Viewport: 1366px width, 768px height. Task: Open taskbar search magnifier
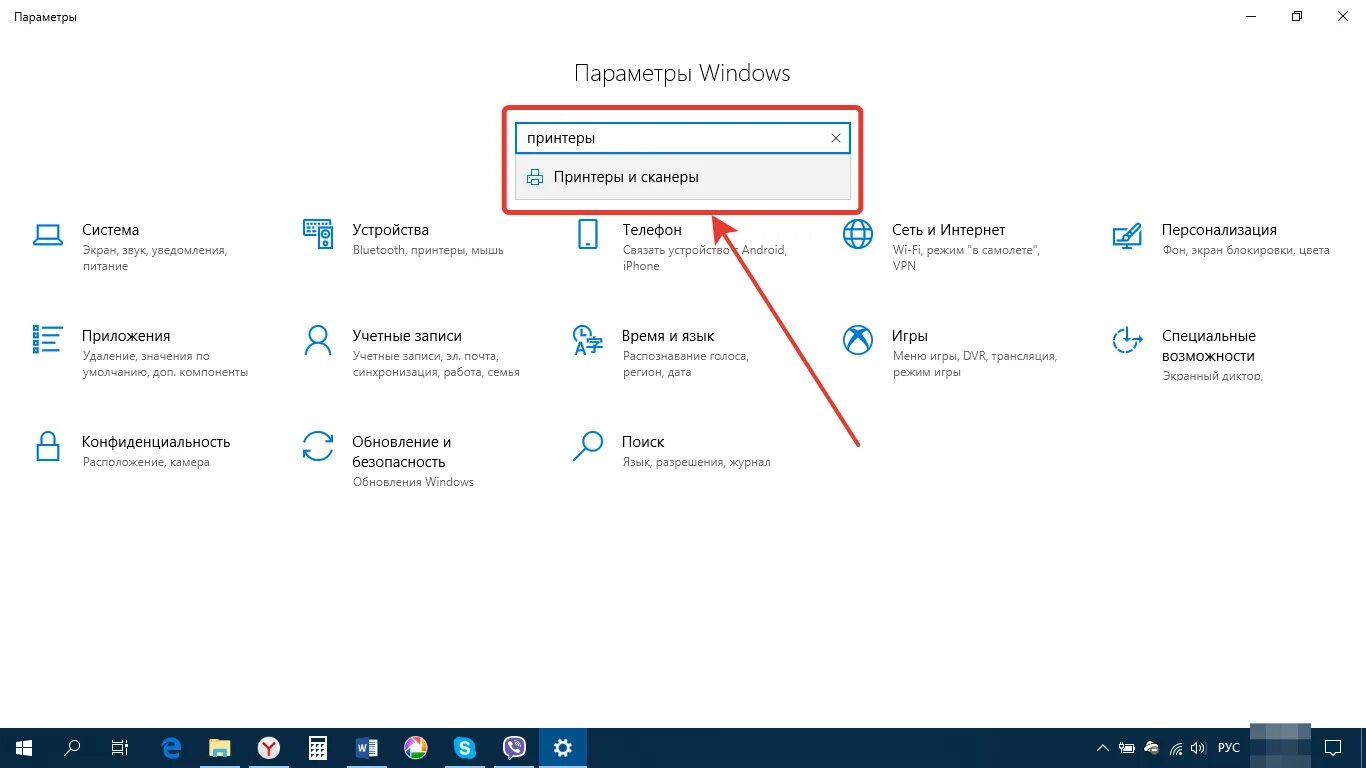coord(72,748)
